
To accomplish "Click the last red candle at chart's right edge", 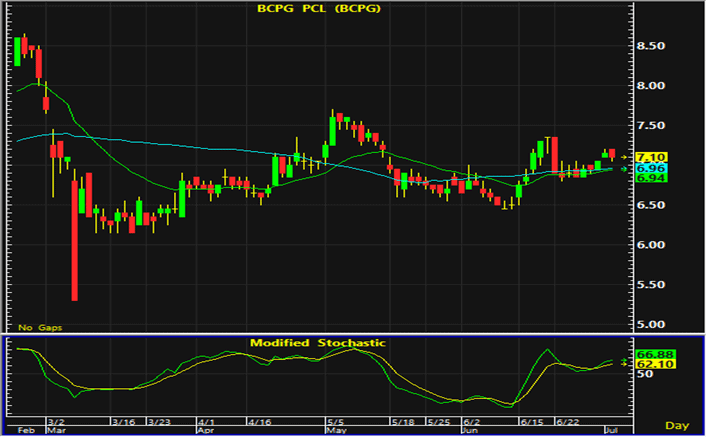I will coord(612,154).
